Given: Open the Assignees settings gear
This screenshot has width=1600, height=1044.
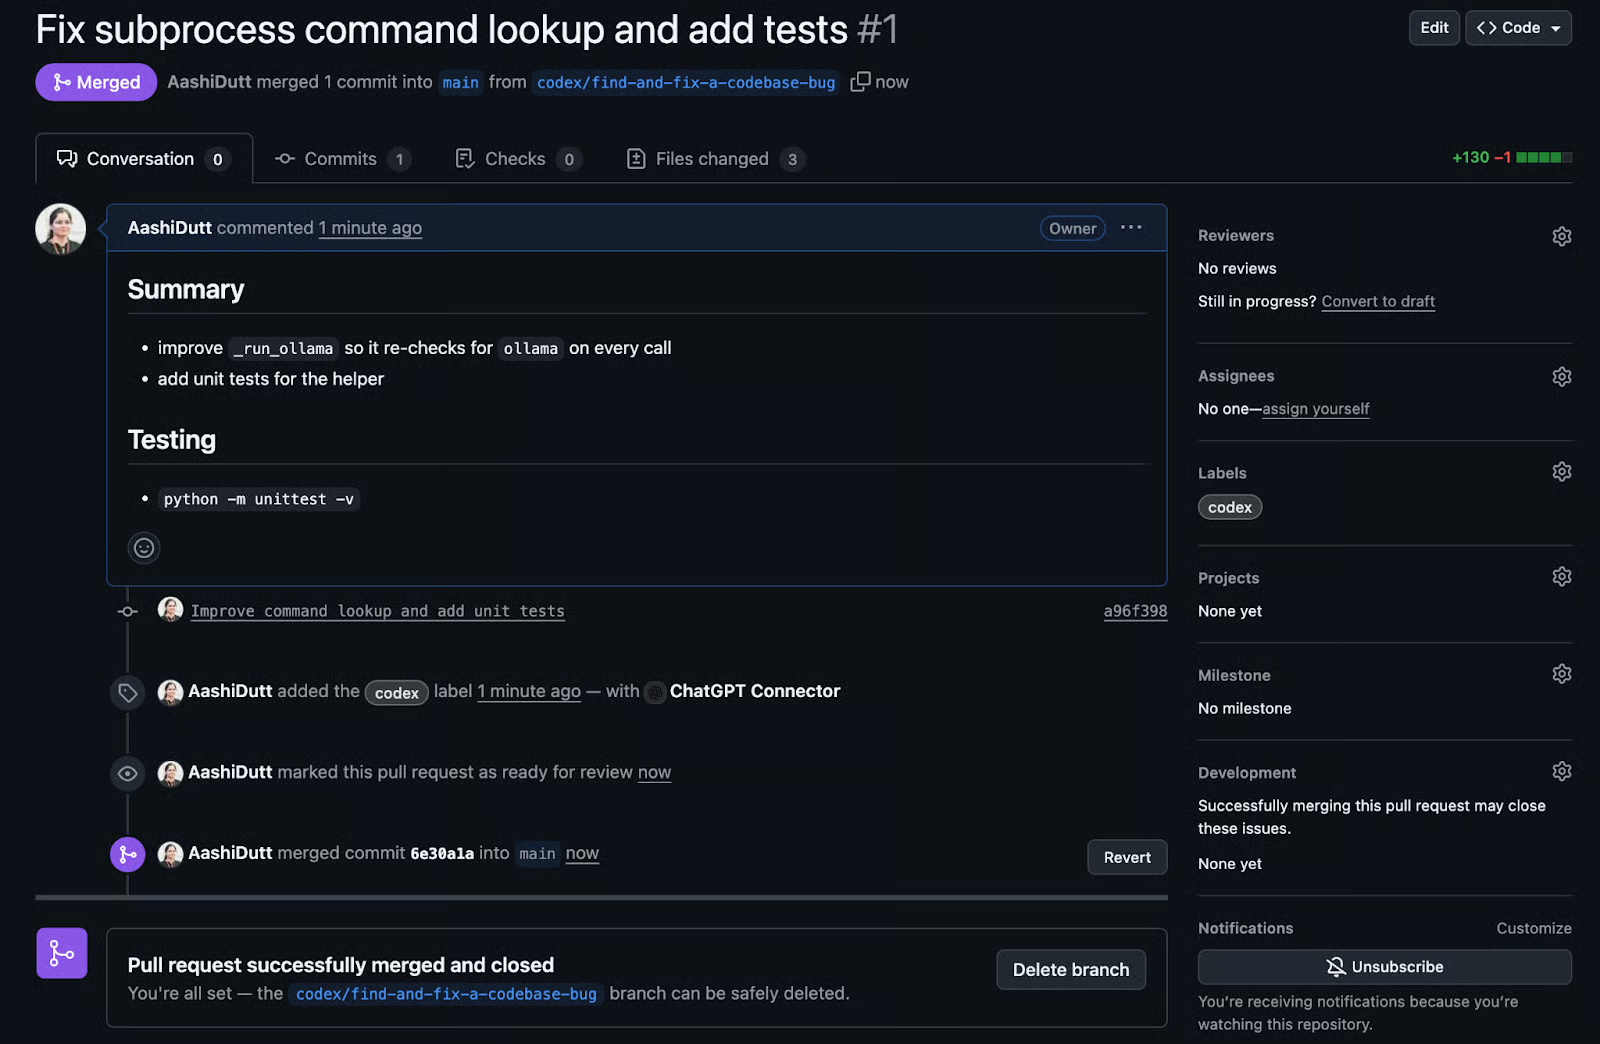Looking at the screenshot, I should [x=1561, y=376].
